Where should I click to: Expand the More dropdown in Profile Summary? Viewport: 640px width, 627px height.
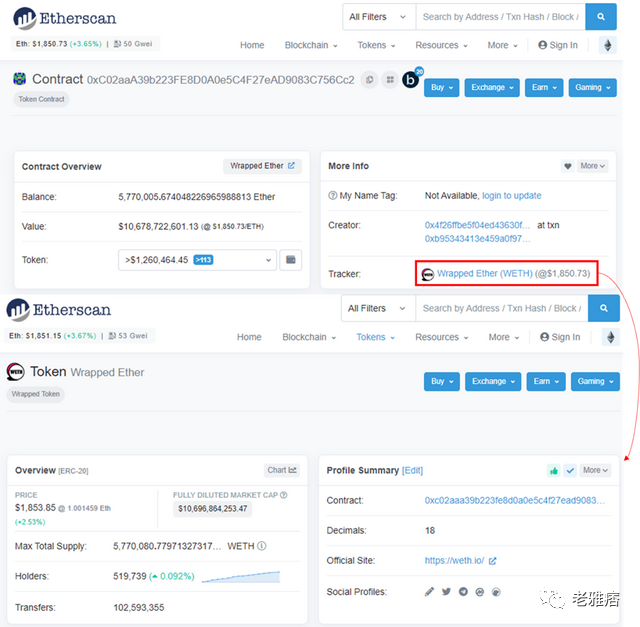tap(595, 470)
